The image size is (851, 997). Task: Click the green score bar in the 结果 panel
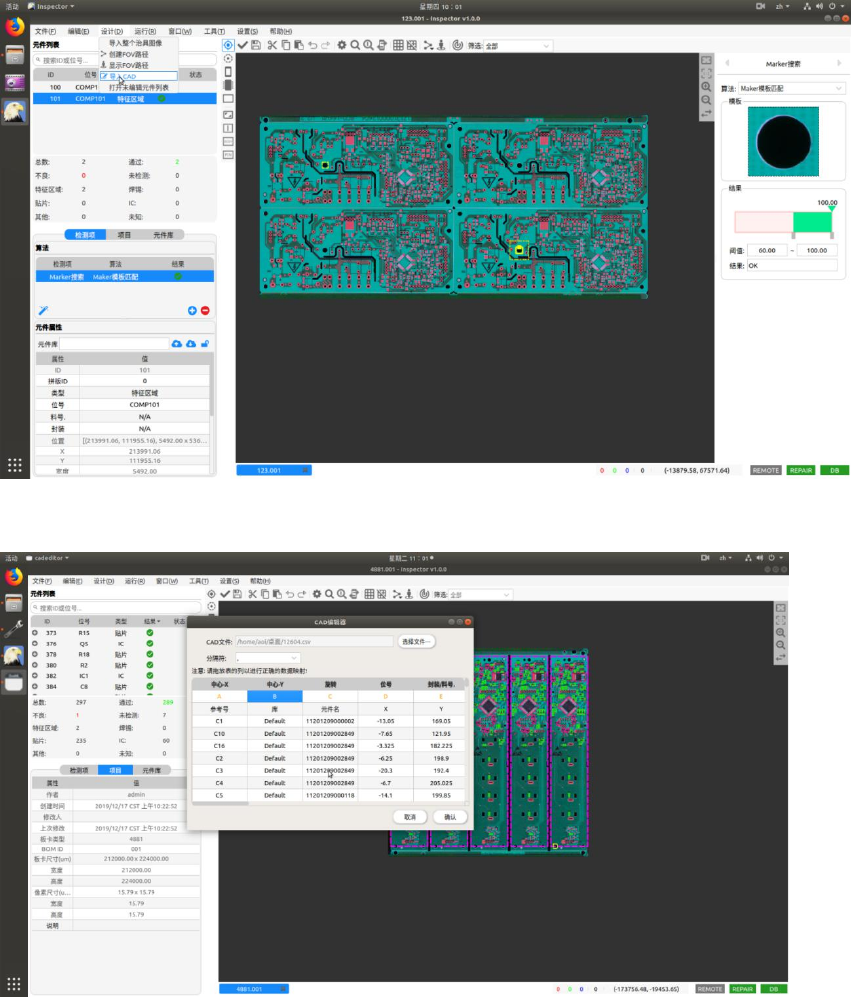click(812, 222)
